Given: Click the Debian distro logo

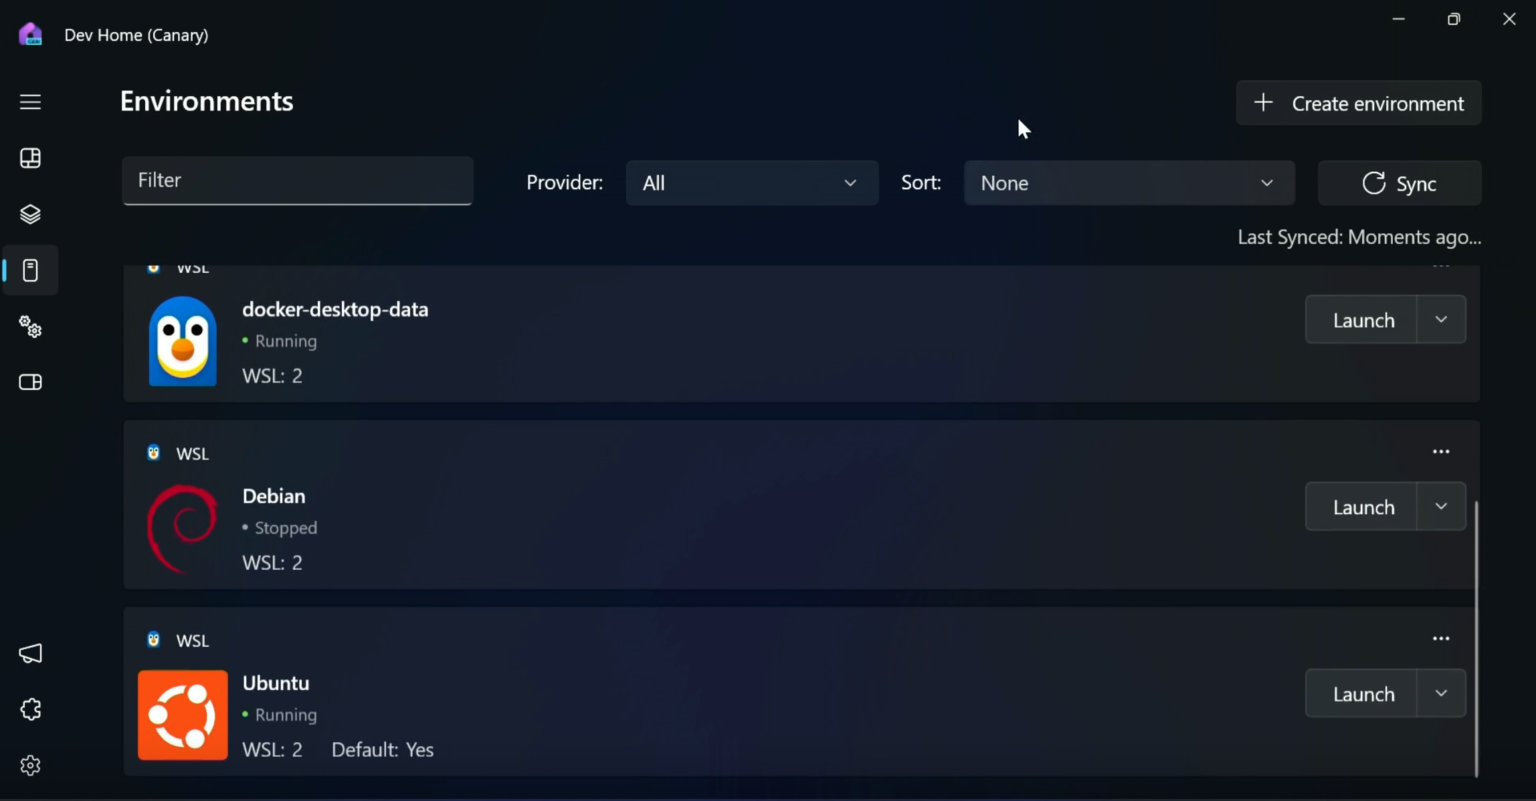Looking at the screenshot, I should pos(182,528).
